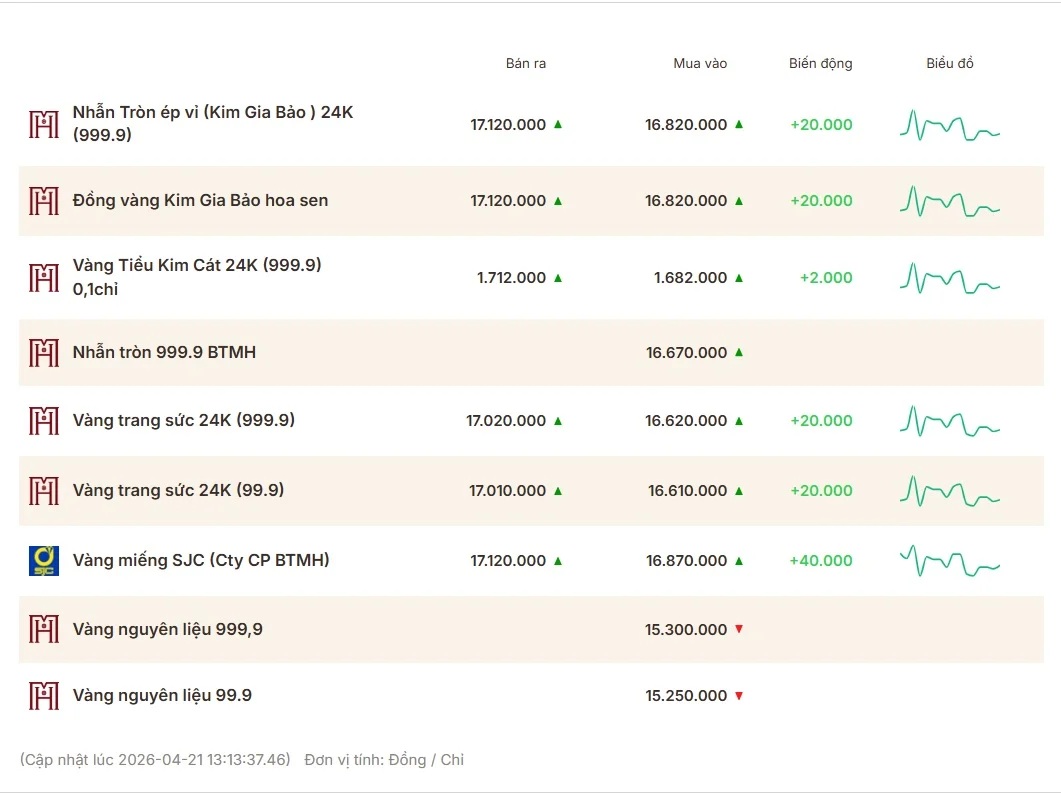
Task: Select Nhẫn tròn 999.9 BTMH product name
Action: (164, 352)
